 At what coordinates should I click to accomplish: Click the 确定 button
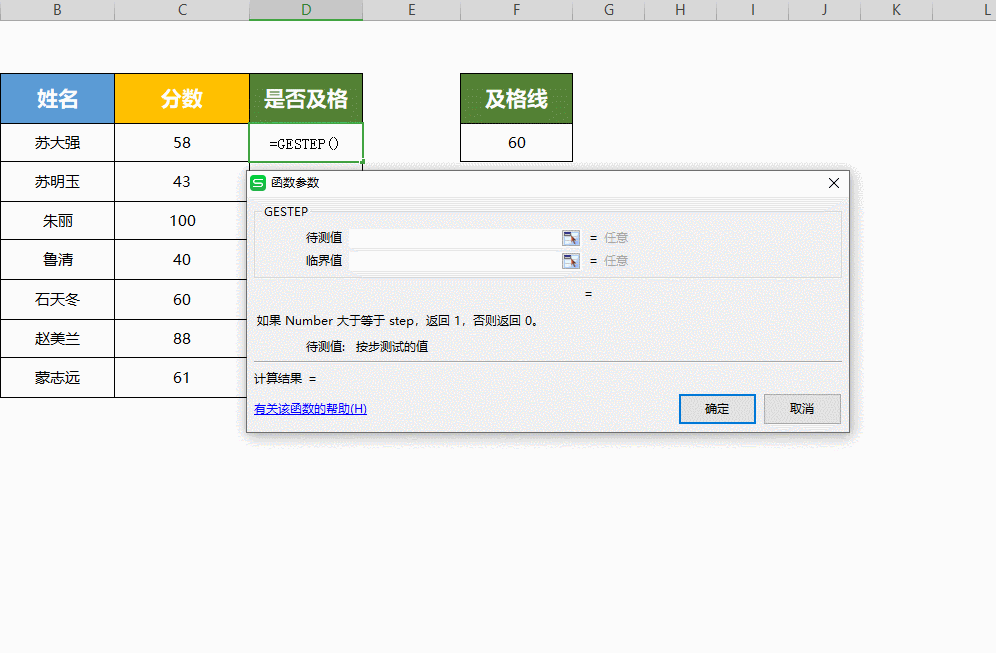(717, 409)
